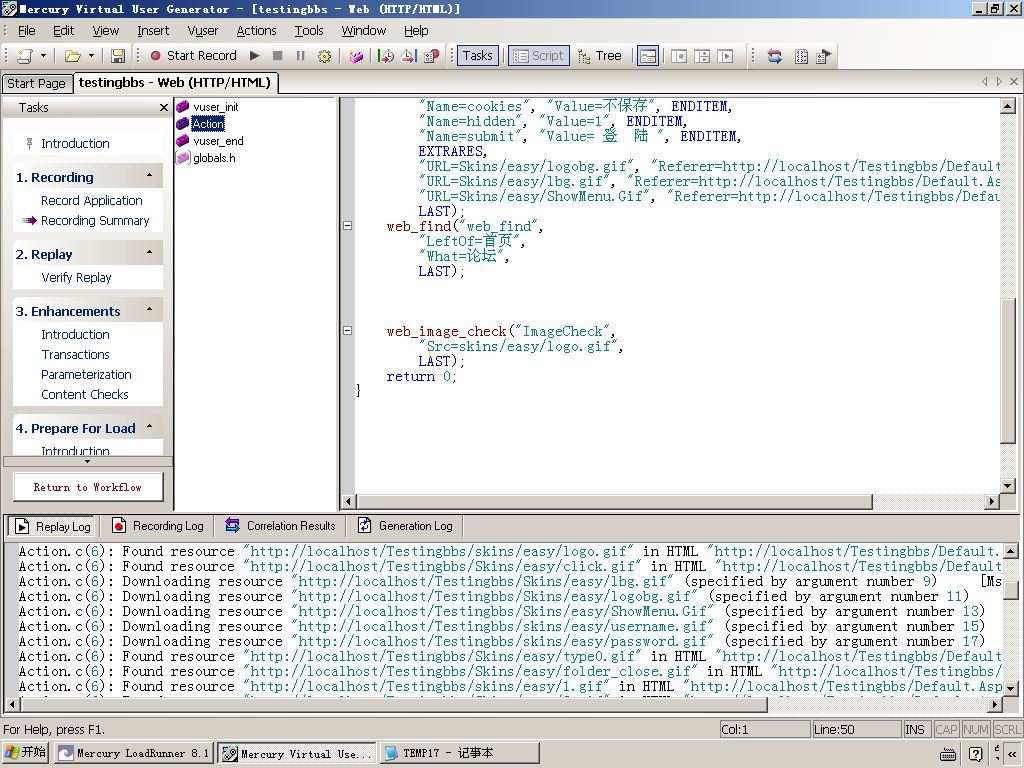Collapse the 2. Replay task section
The width and height of the screenshot is (1024, 768).
click(x=150, y=253)
